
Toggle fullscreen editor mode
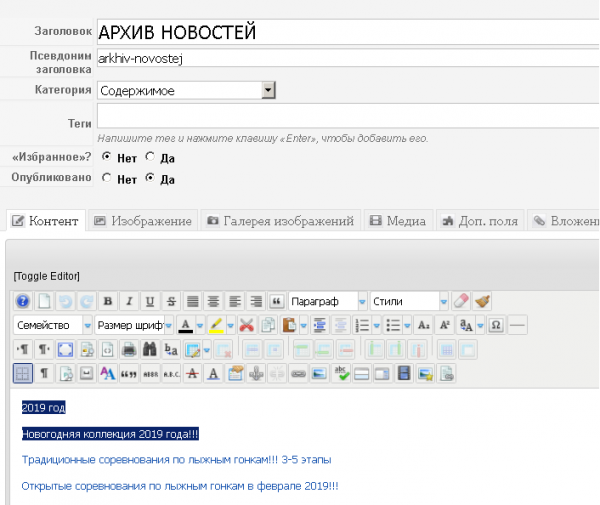click(65, 350)
